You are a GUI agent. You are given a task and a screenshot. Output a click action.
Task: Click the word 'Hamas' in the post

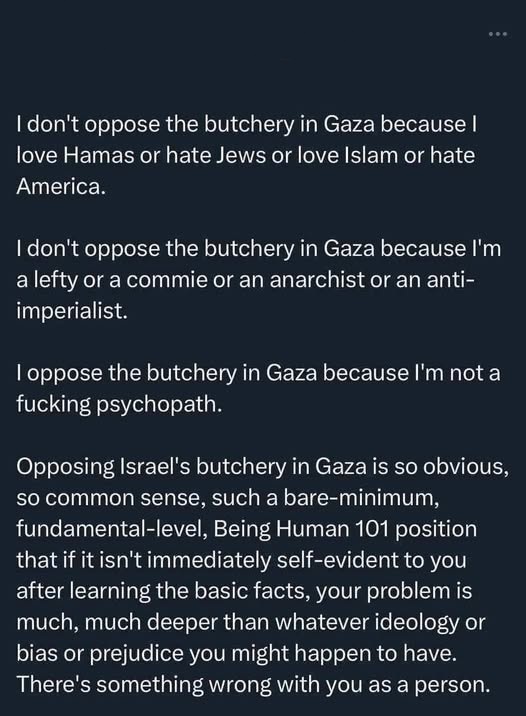pos(98,155)
